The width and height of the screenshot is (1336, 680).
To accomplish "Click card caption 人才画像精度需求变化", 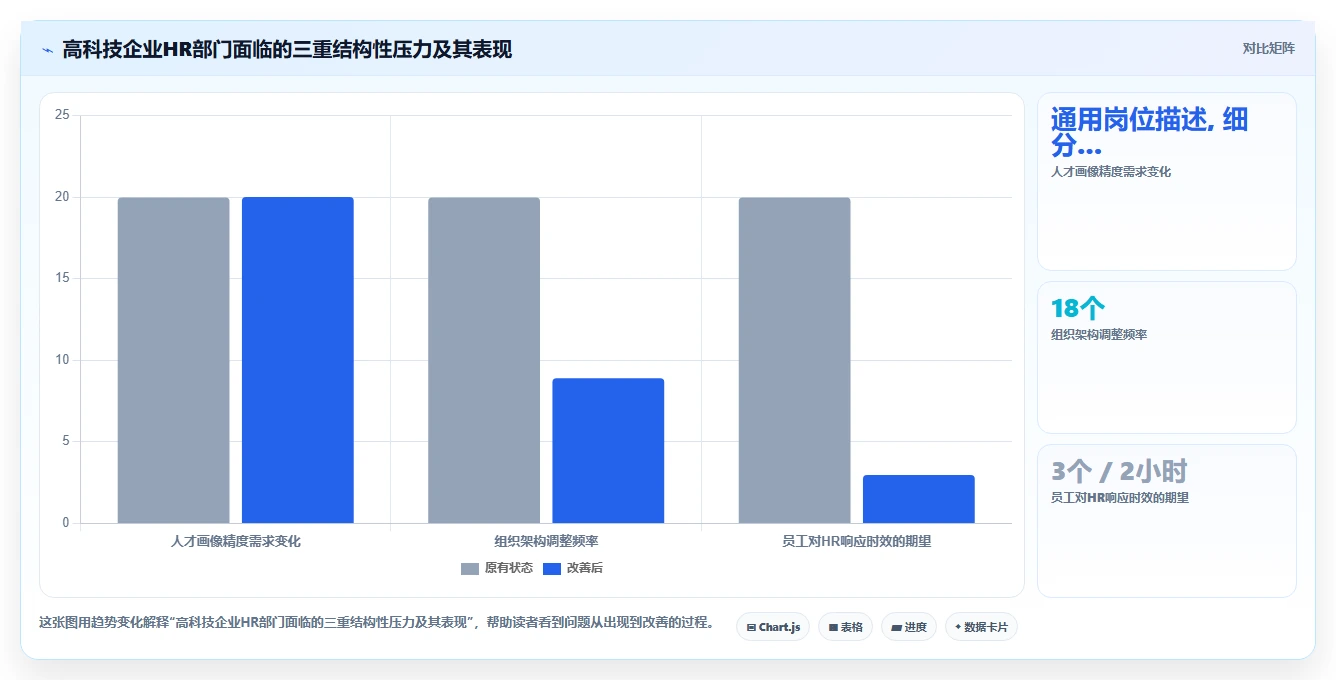I will [1111, 172].
